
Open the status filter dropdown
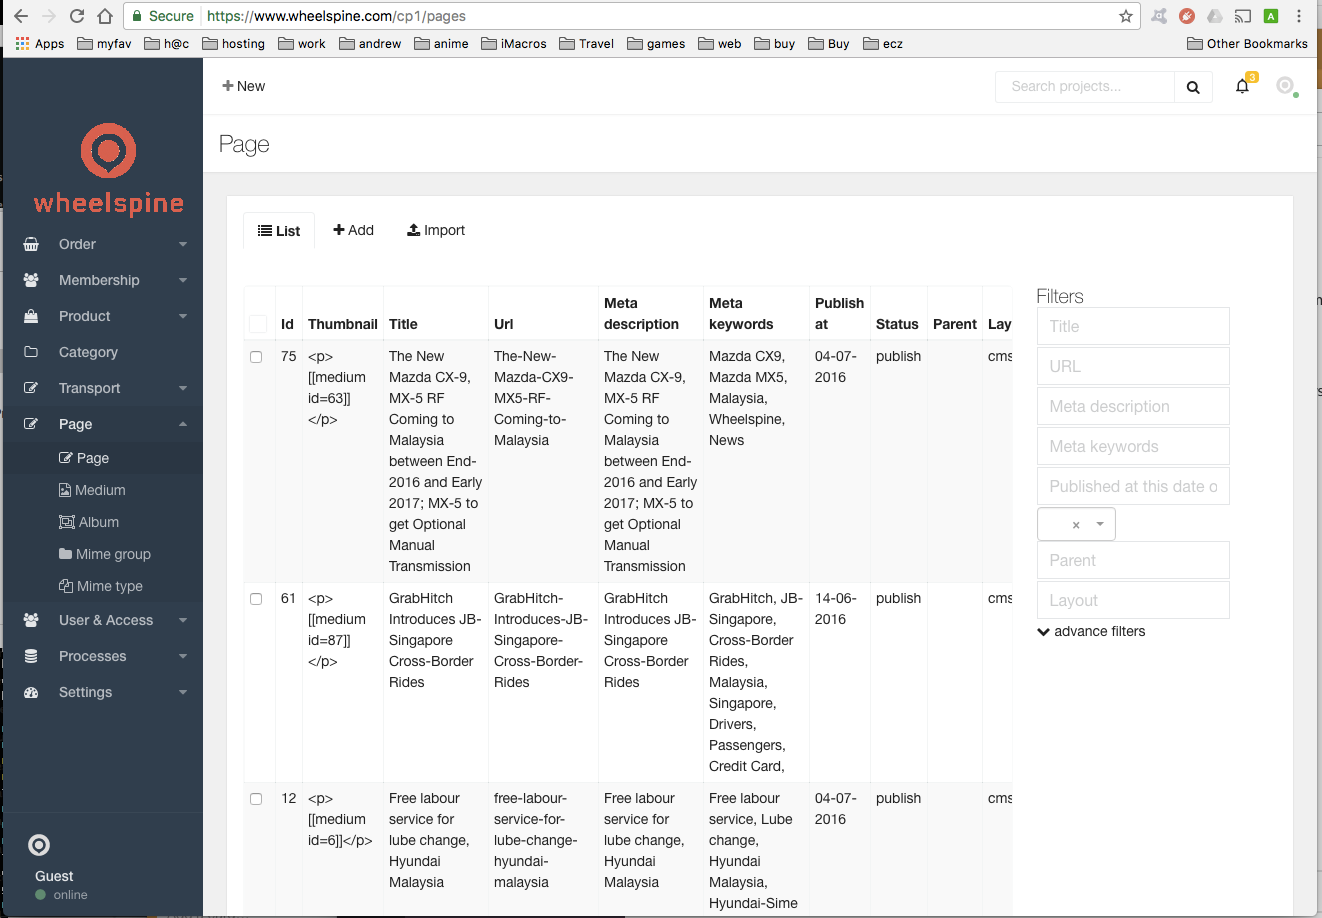coord(1076,524)
